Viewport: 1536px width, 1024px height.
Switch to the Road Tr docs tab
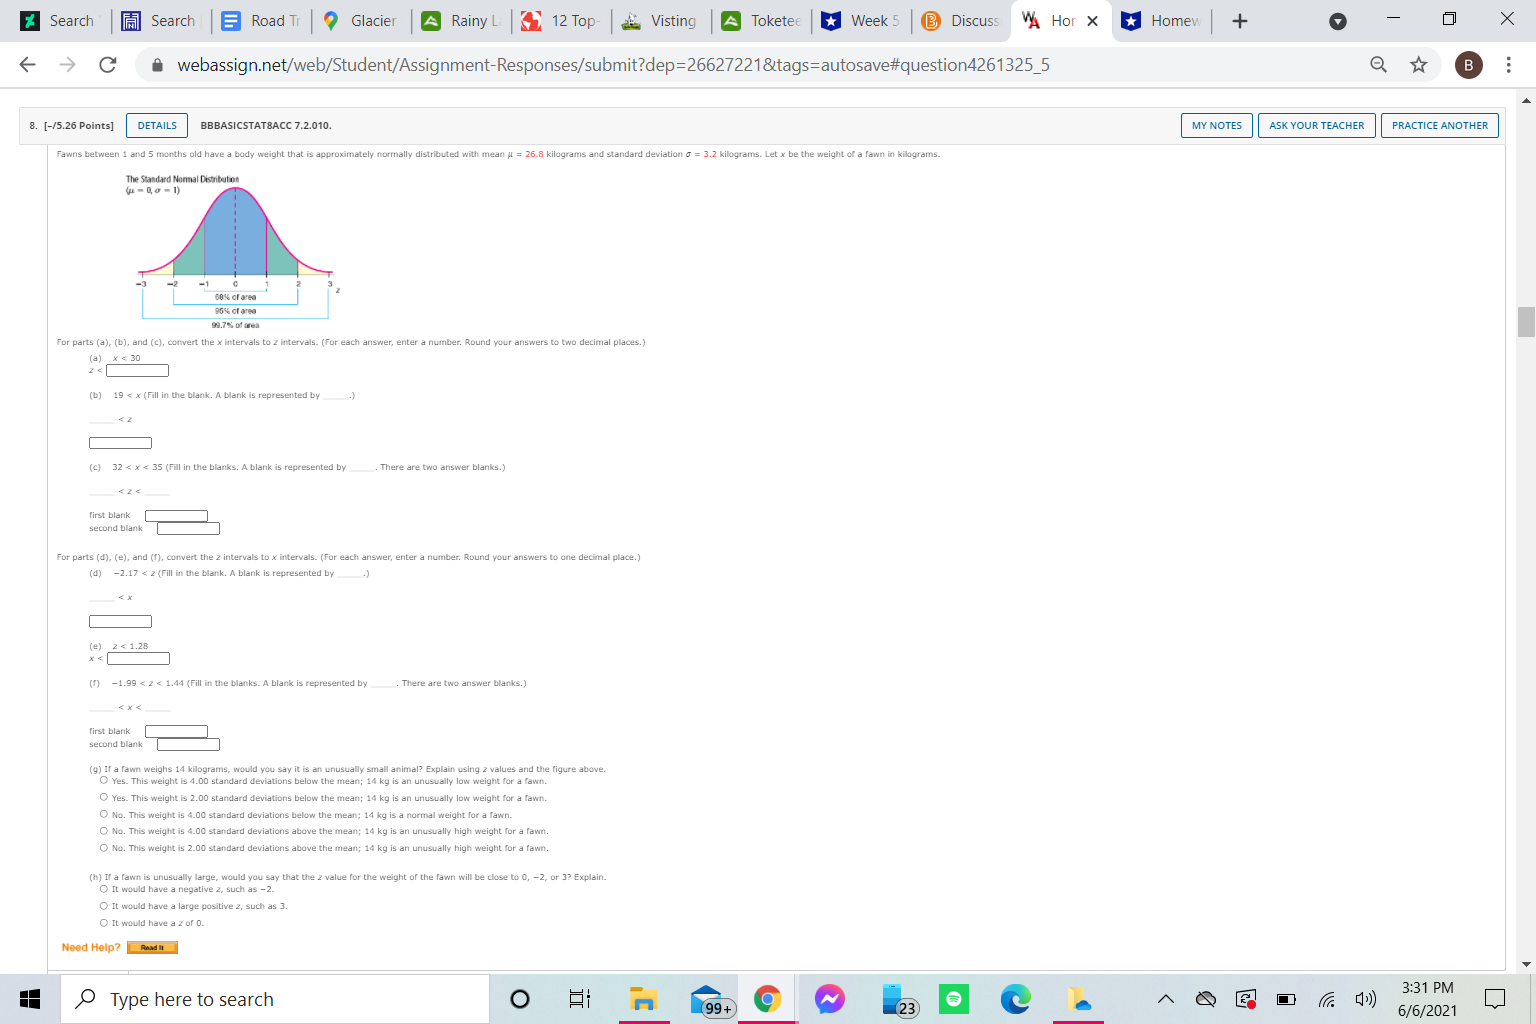pos(262,21)
